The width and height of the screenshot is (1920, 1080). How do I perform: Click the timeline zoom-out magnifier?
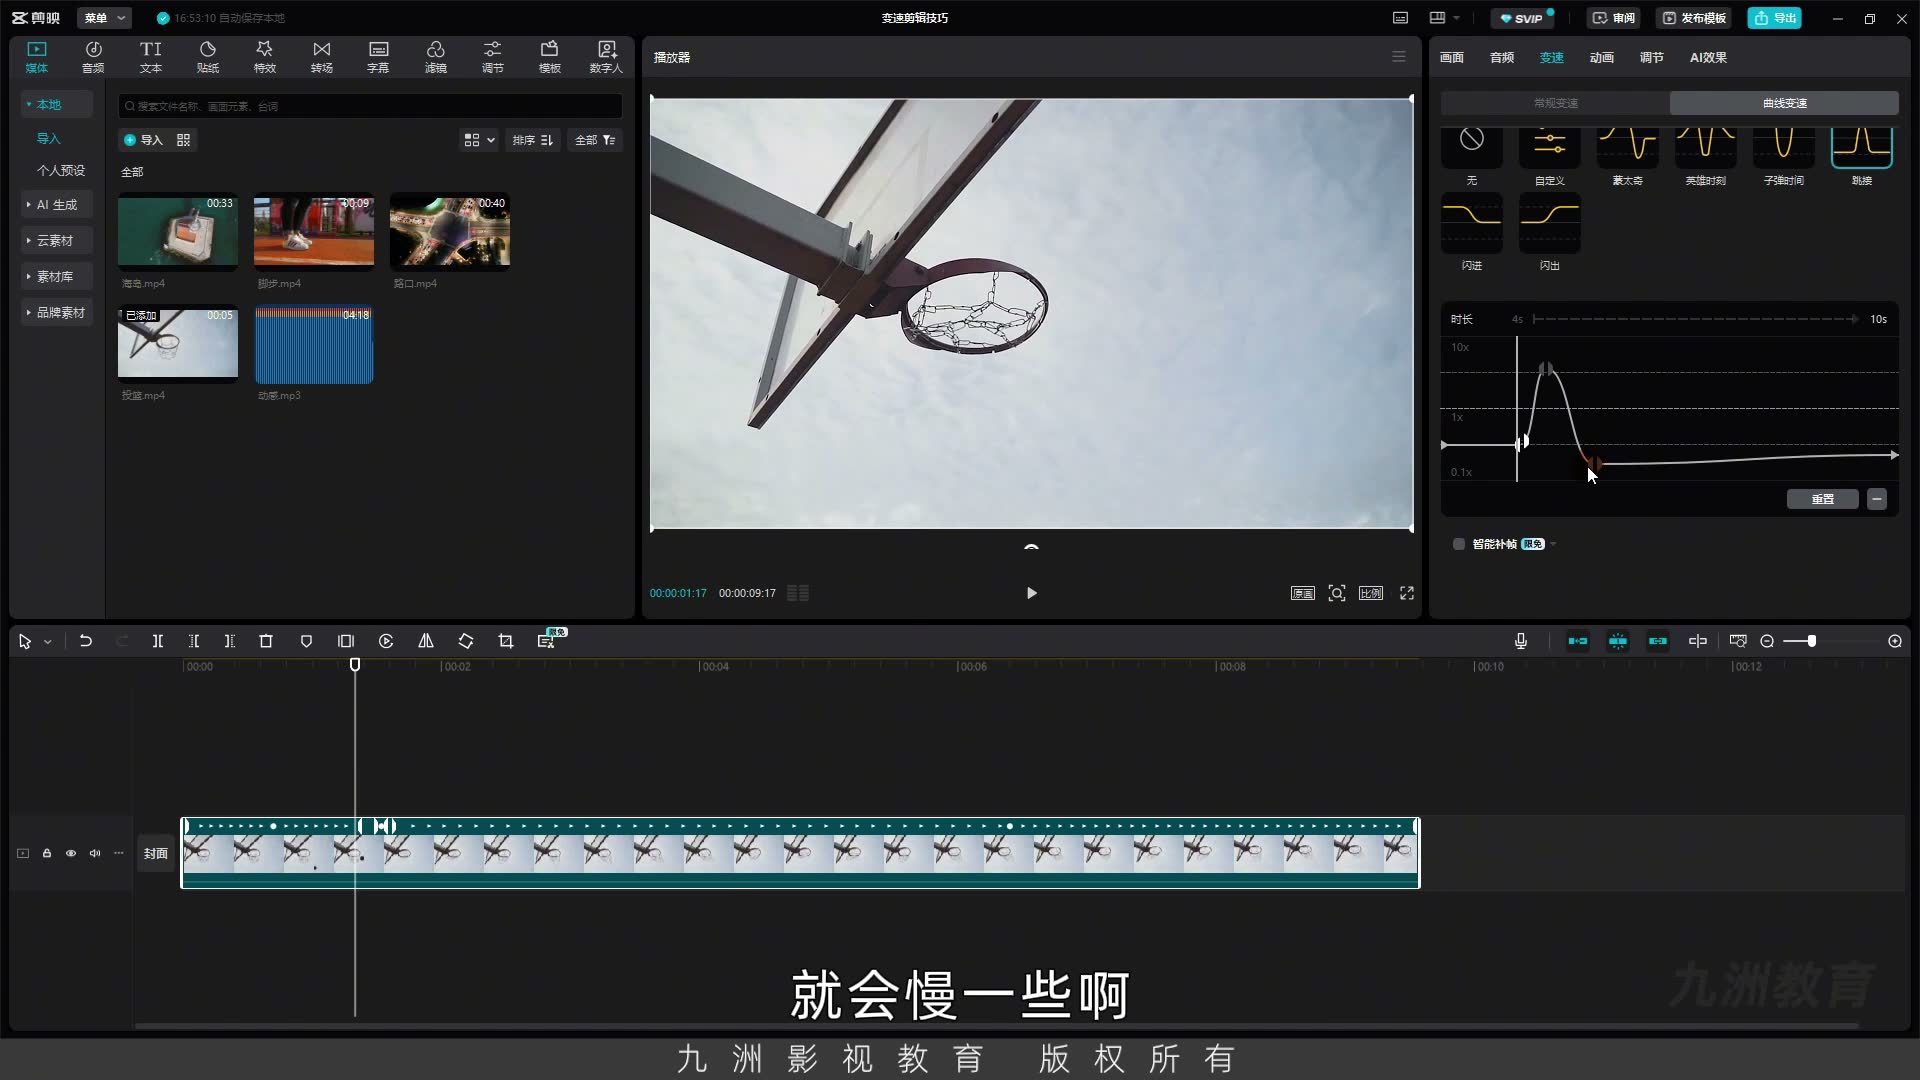(x=1767, y=641)
